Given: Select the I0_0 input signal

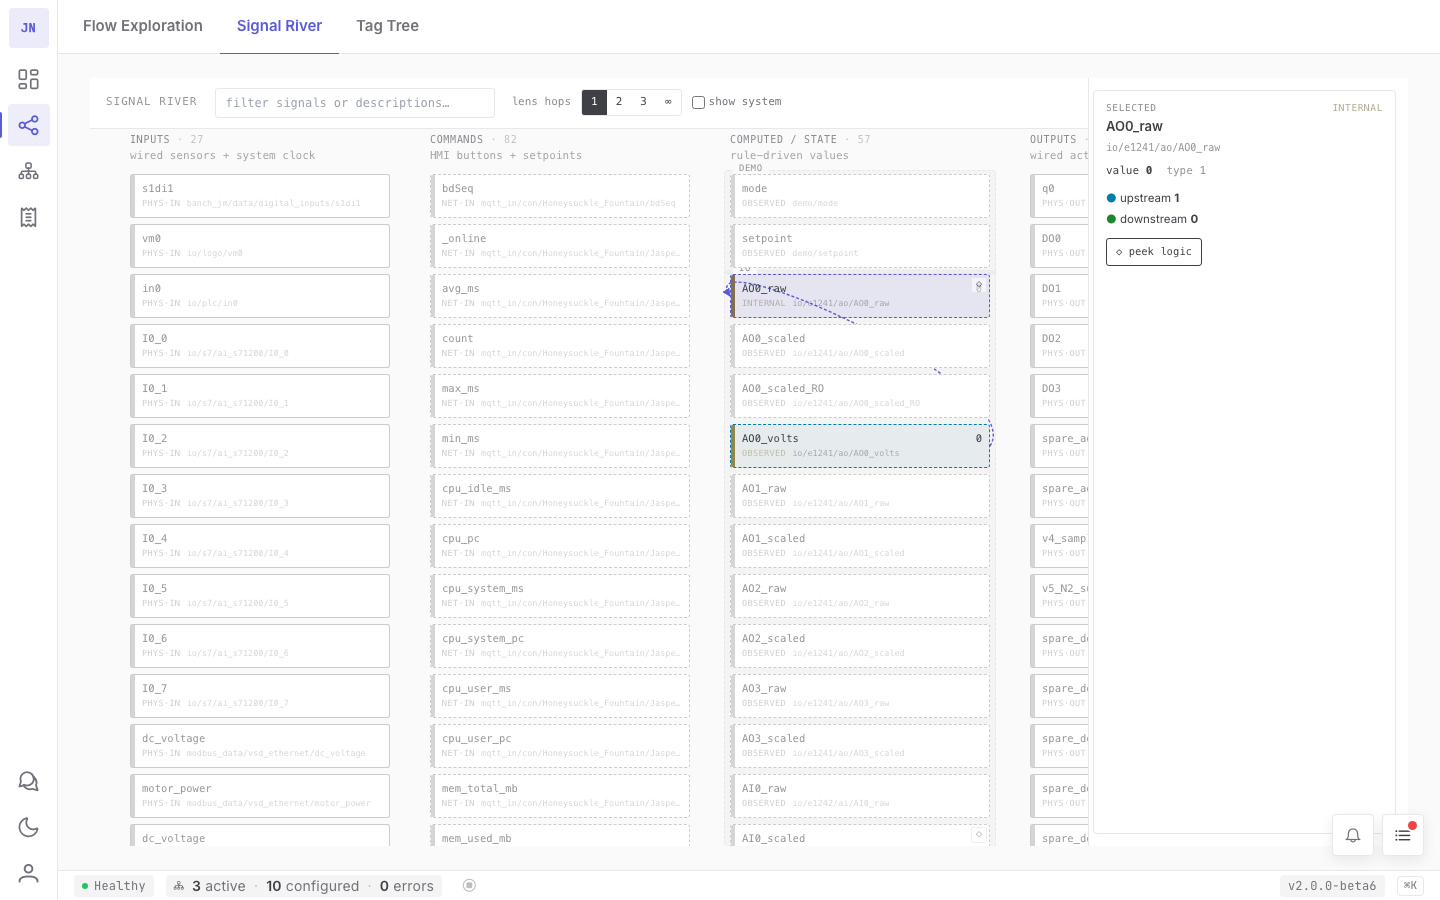Looking at the screenshot, I should (x=260, y=346).
